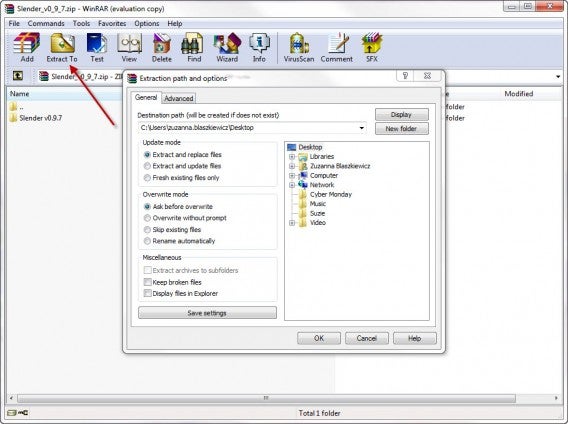Expand the Computer tree node

tap(292, 176)
